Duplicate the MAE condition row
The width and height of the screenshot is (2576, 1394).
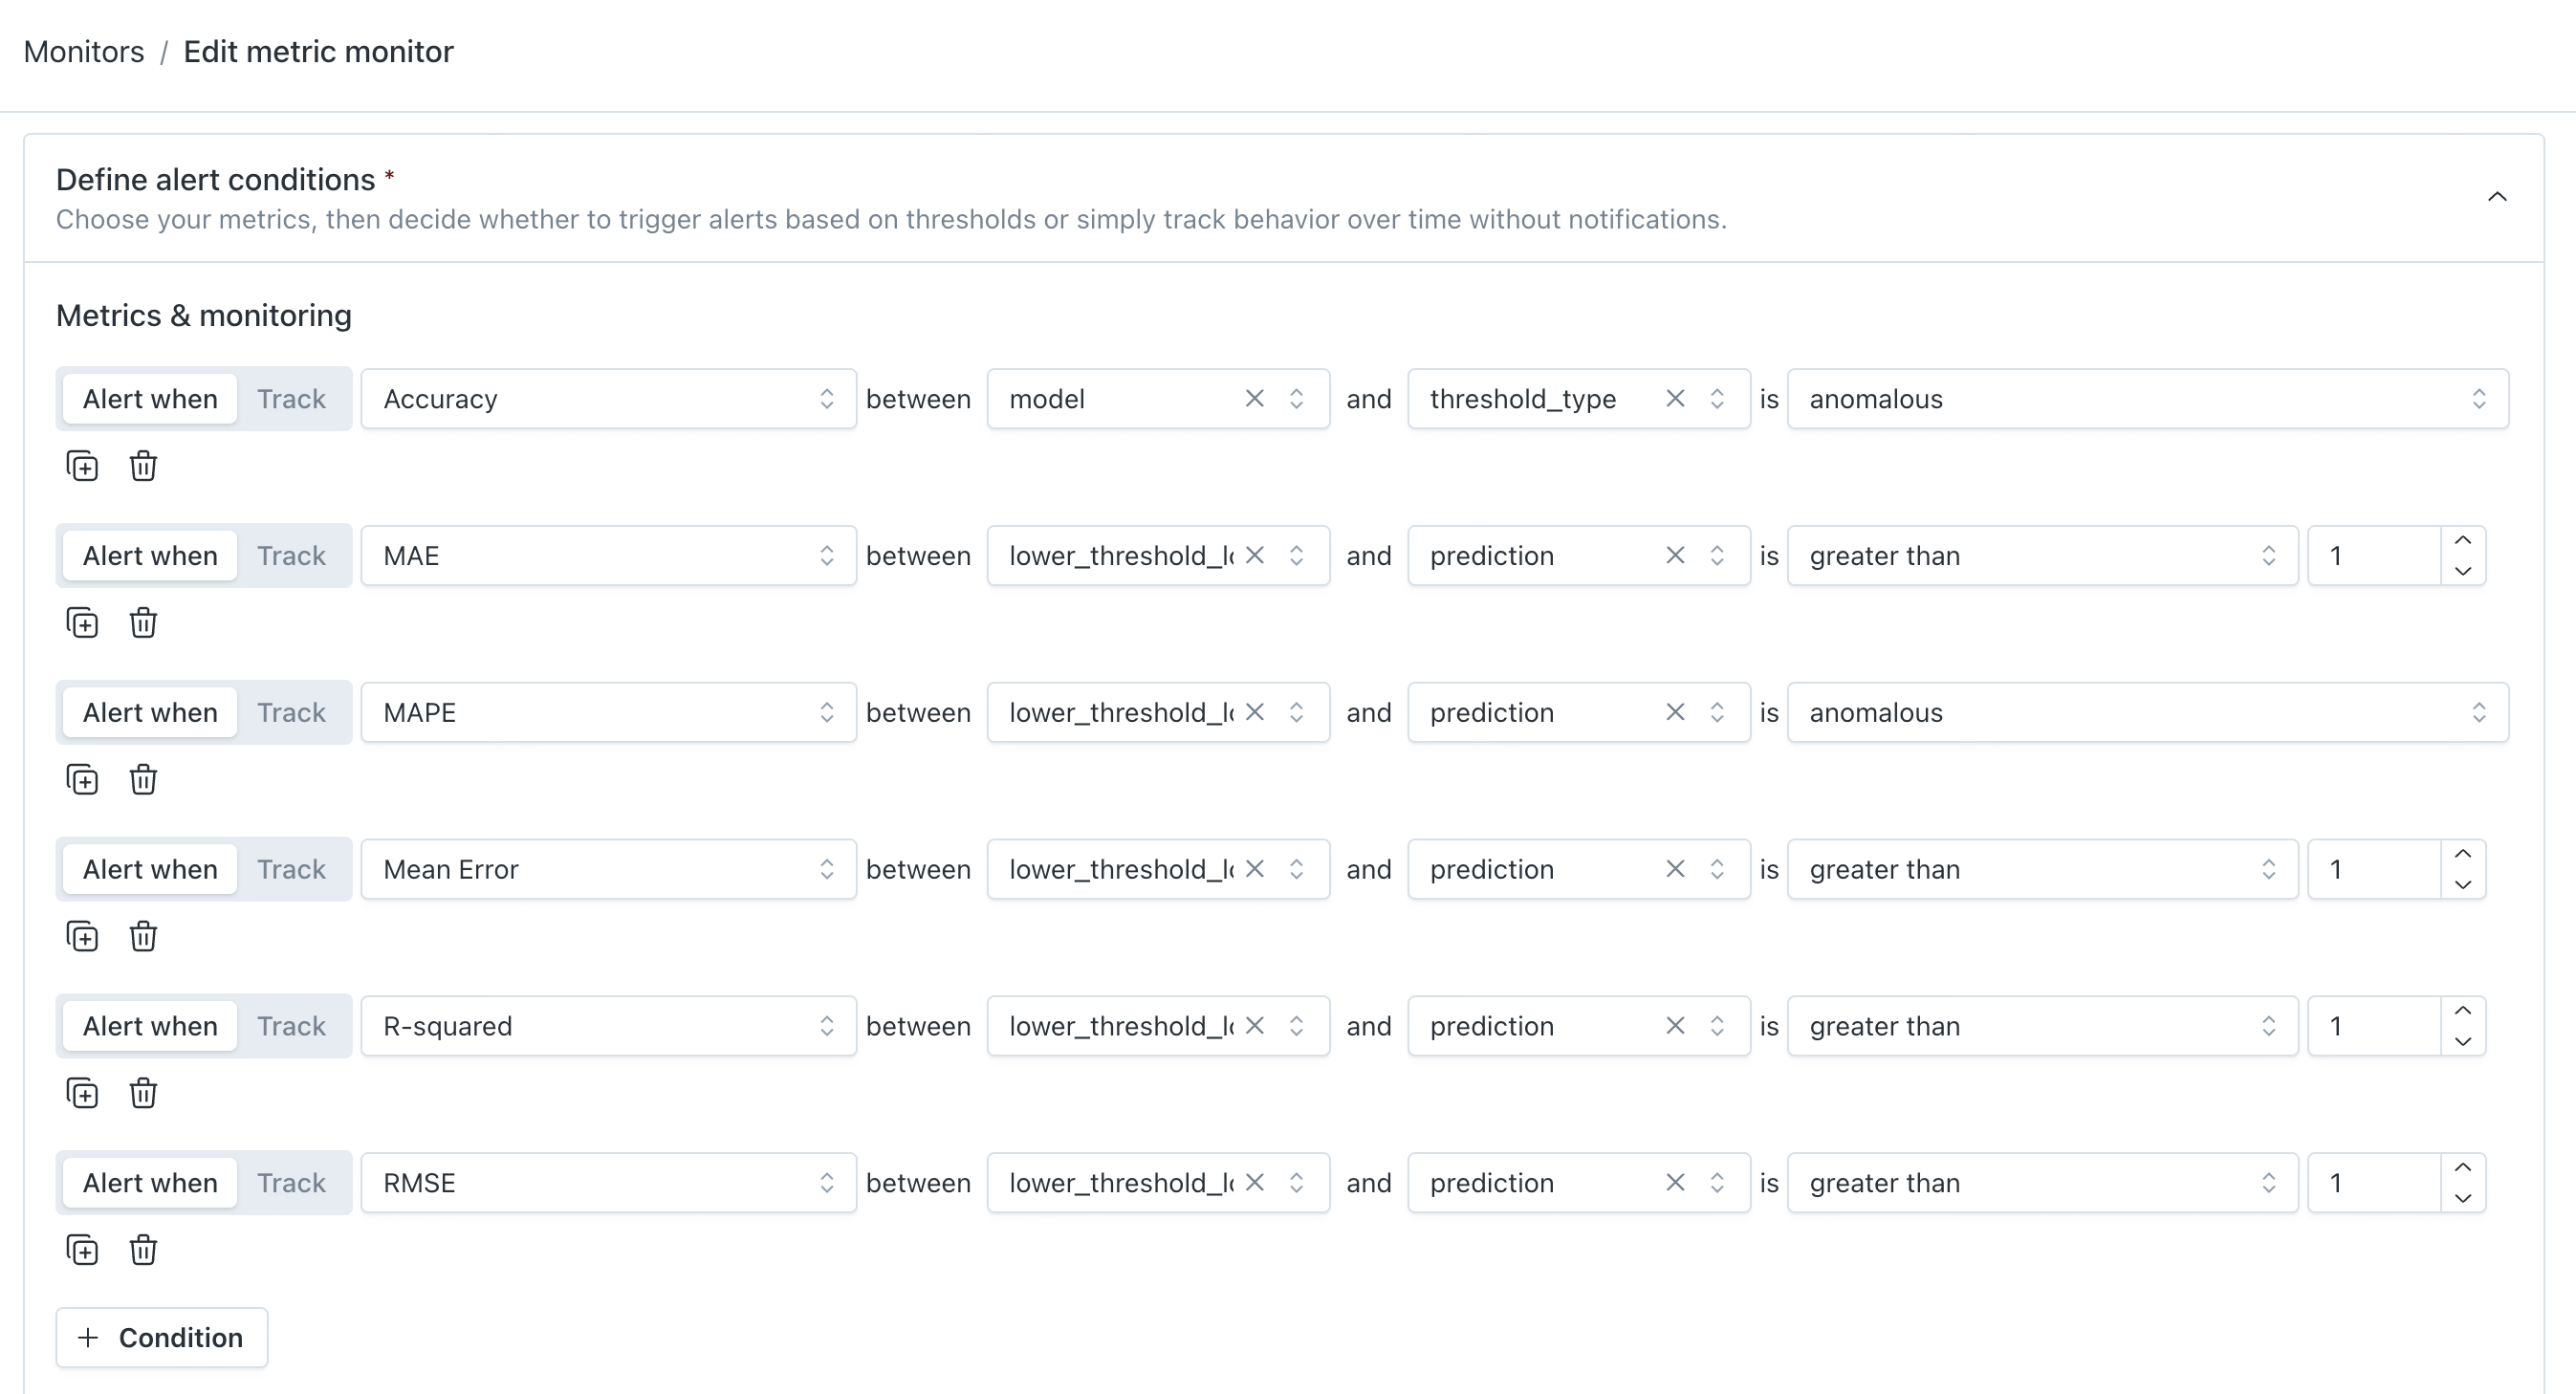(x=82, y=623)
